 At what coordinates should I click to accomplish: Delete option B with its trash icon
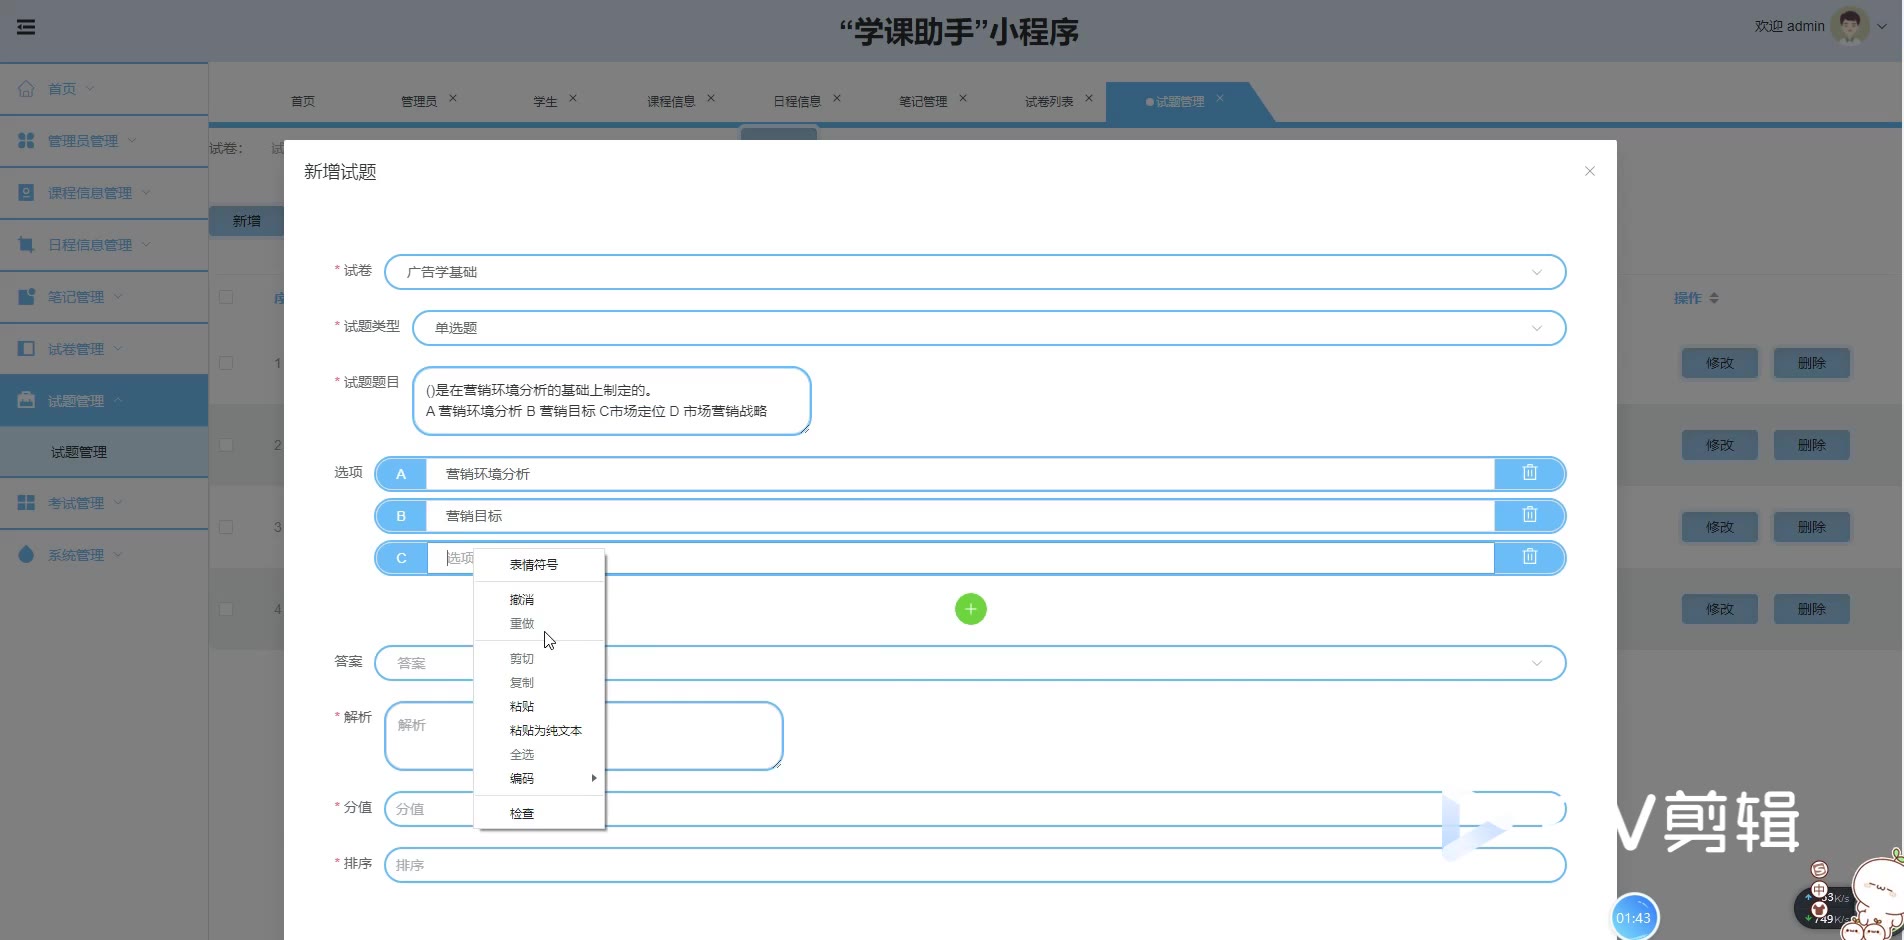pyautogui.click(x=1529, y=515)
